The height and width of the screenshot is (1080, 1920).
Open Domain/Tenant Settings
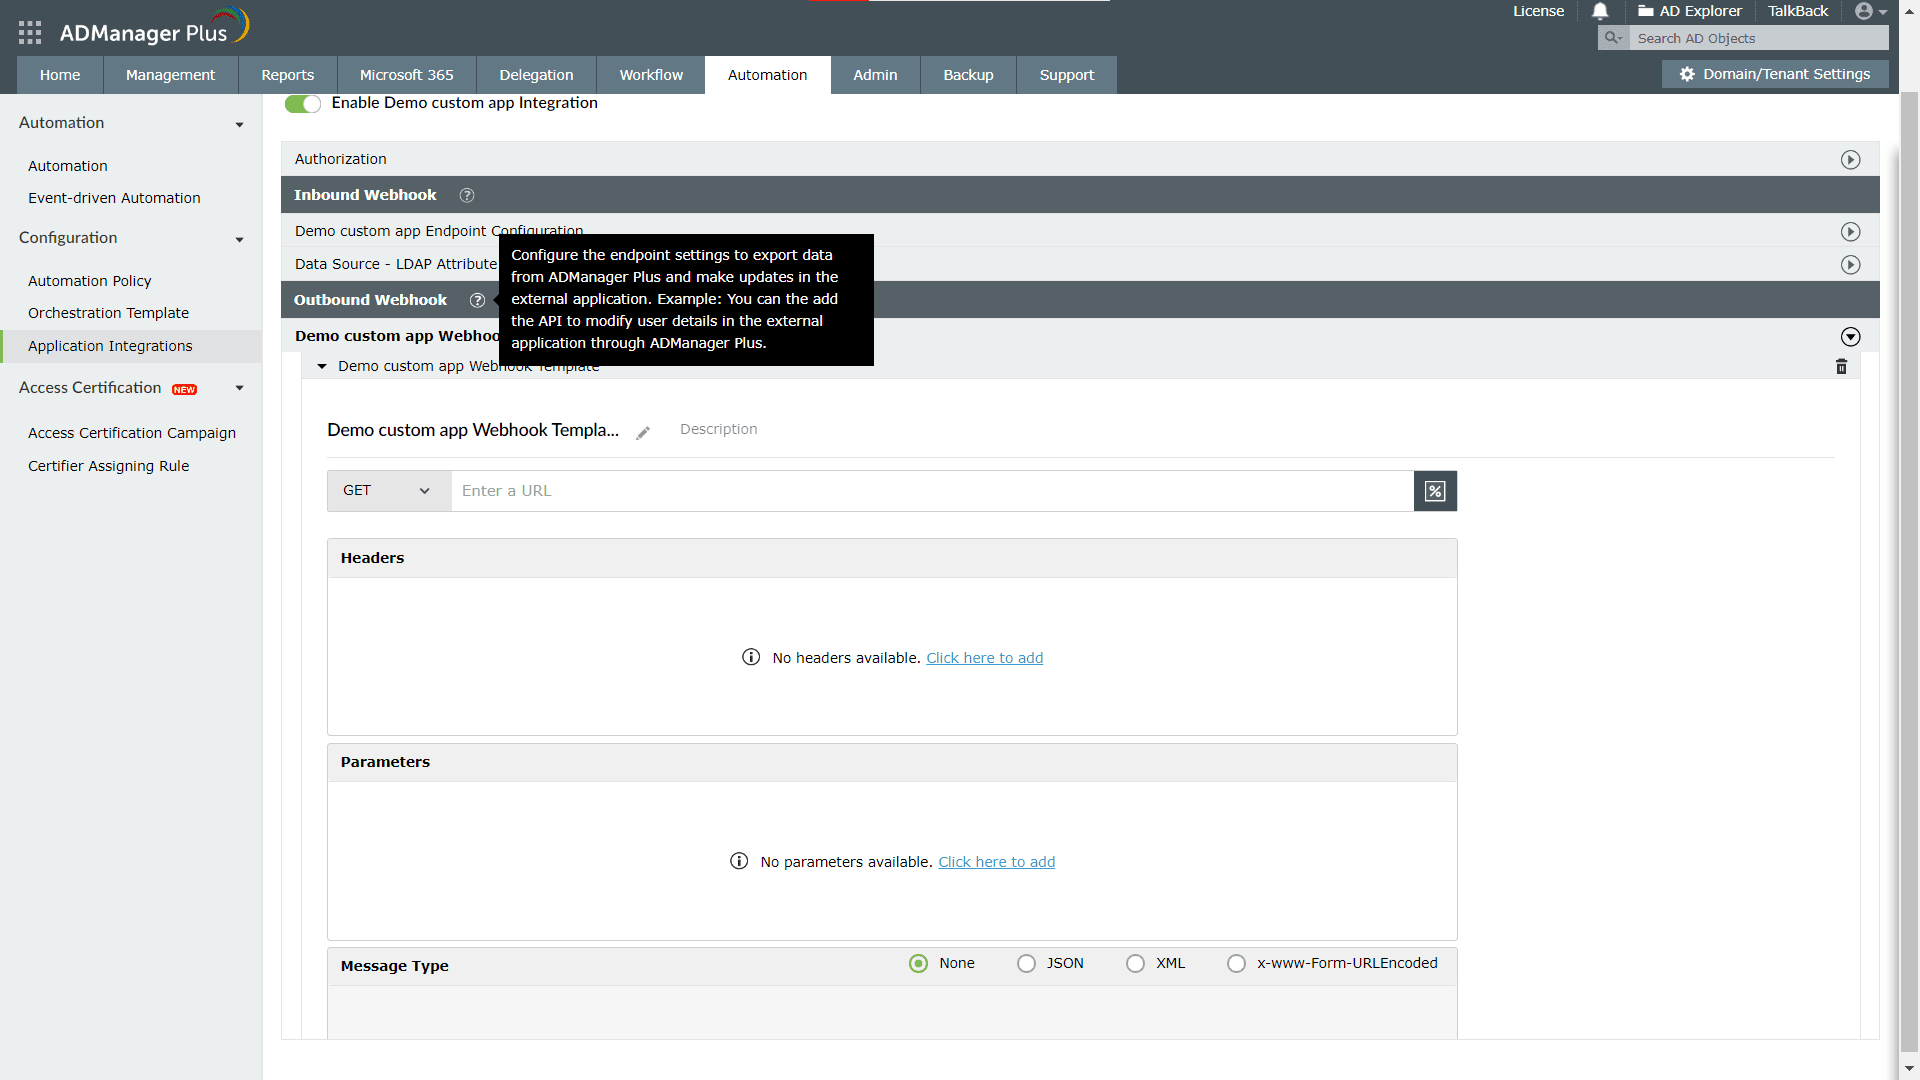coord(1775,74)
